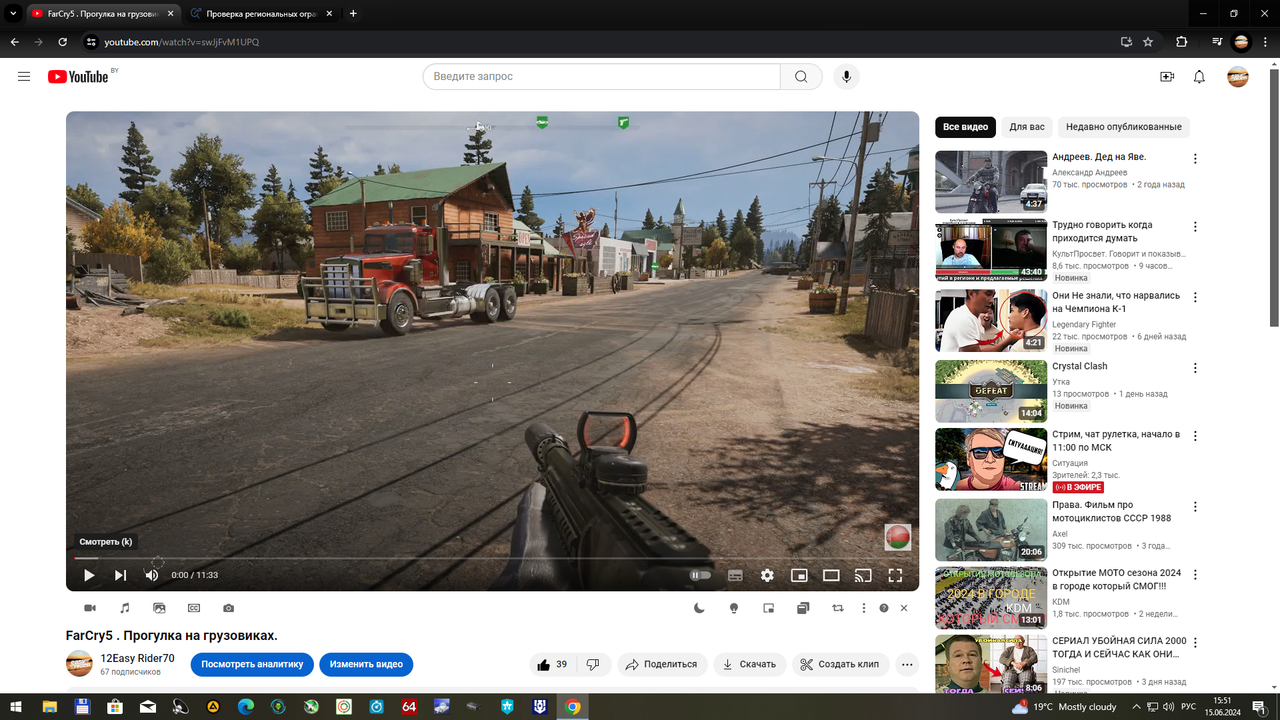Image resolution: width=1280 pixels, height=720 pixels.
Task: Start voice search with microphone icon
Action: 846,76
